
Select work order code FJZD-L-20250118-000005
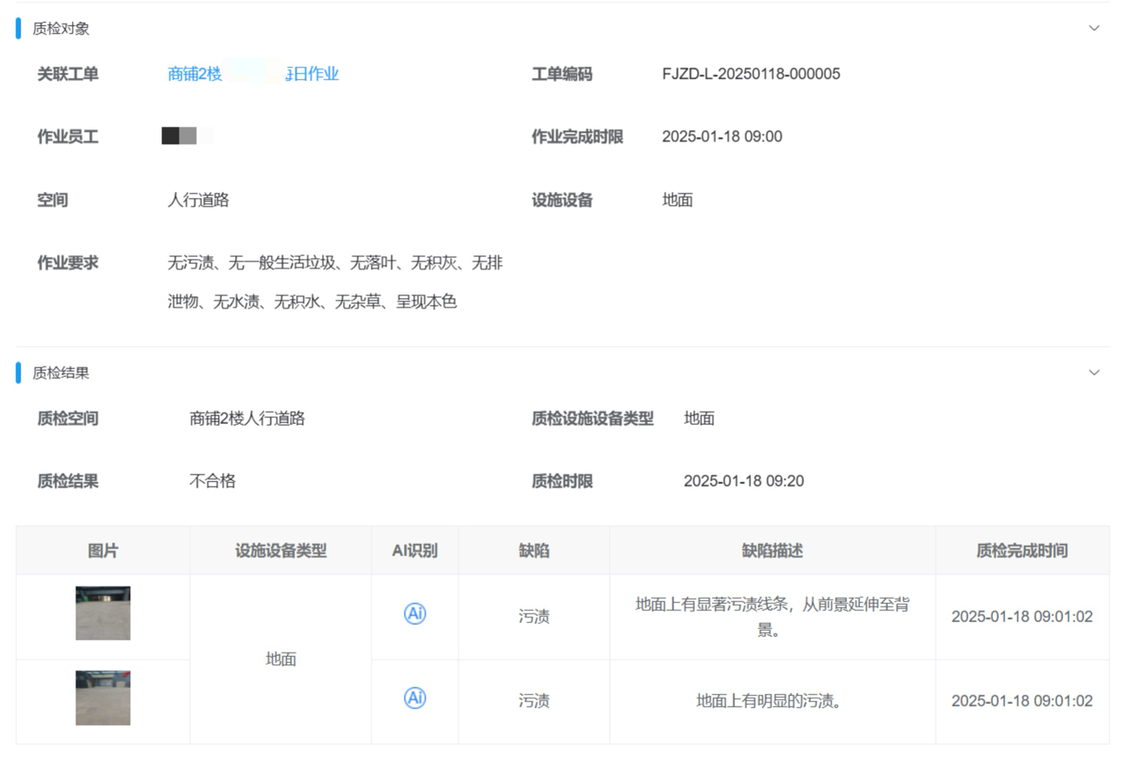point(751,74)
